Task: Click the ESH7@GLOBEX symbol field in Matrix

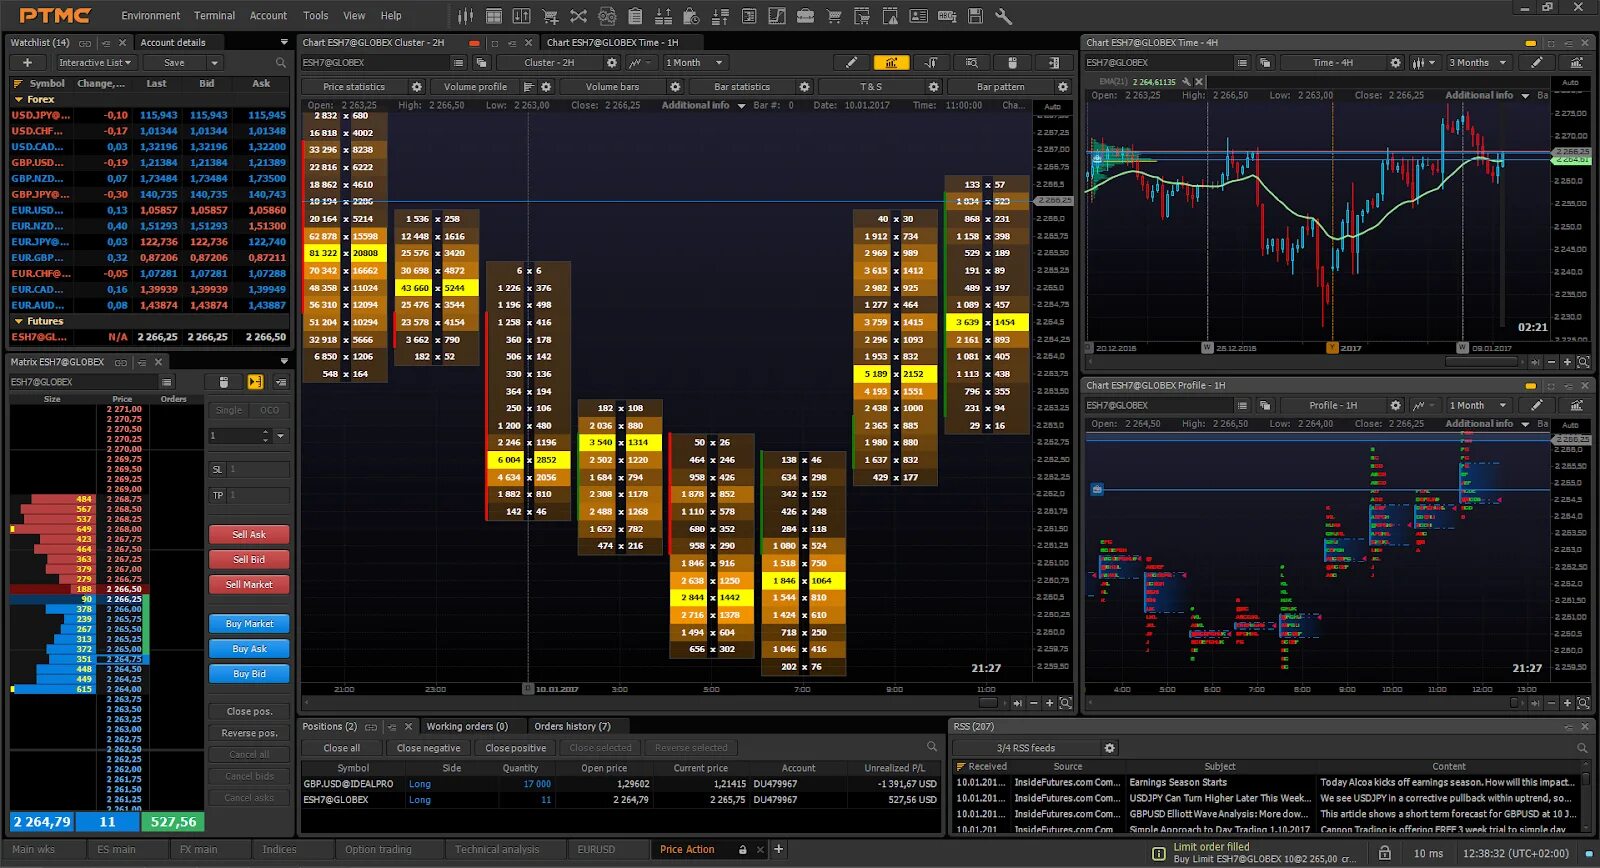Action: (83, 382)
